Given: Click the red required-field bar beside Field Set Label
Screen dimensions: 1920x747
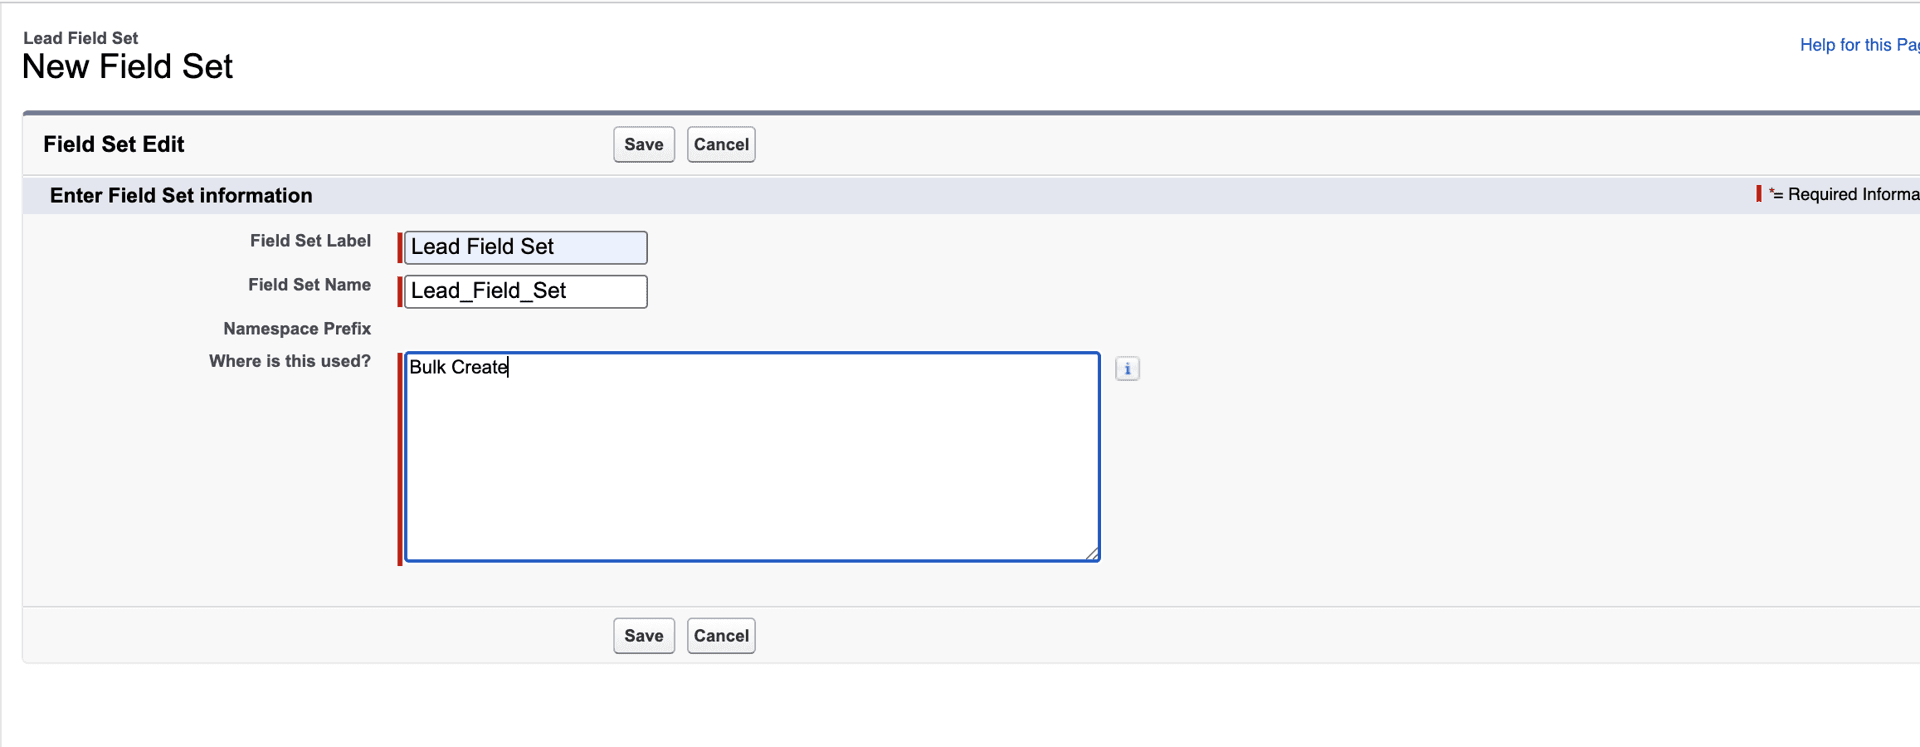Looking at the screenshot, I should [400, 247].
